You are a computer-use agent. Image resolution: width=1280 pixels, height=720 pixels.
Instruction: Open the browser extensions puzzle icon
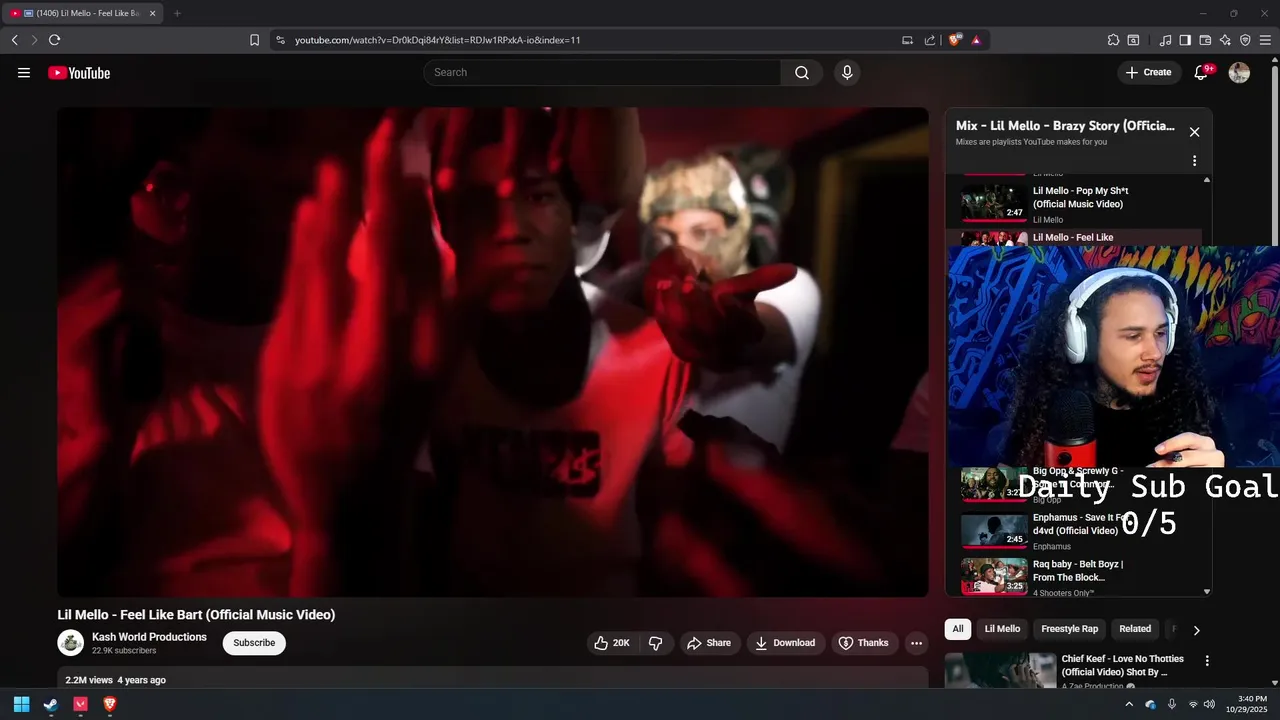click(x=1113, y=40)
